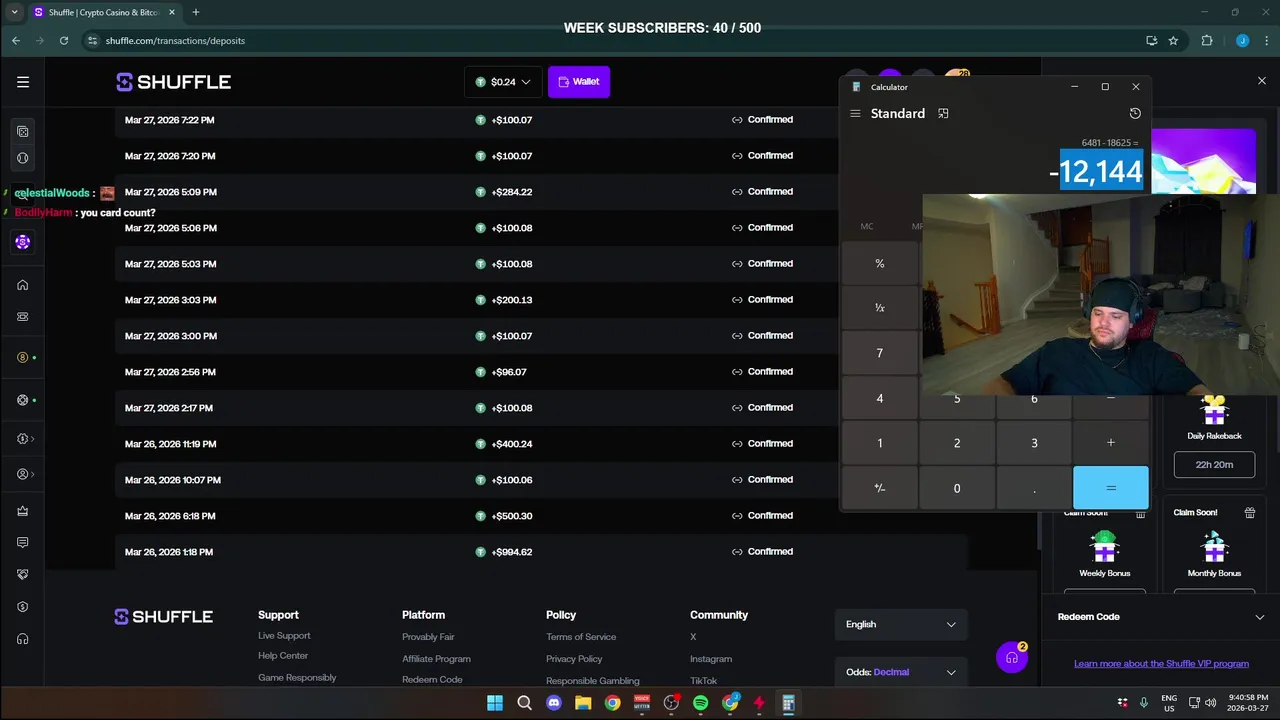Click the 7 key on Calculator

(880, 353)
